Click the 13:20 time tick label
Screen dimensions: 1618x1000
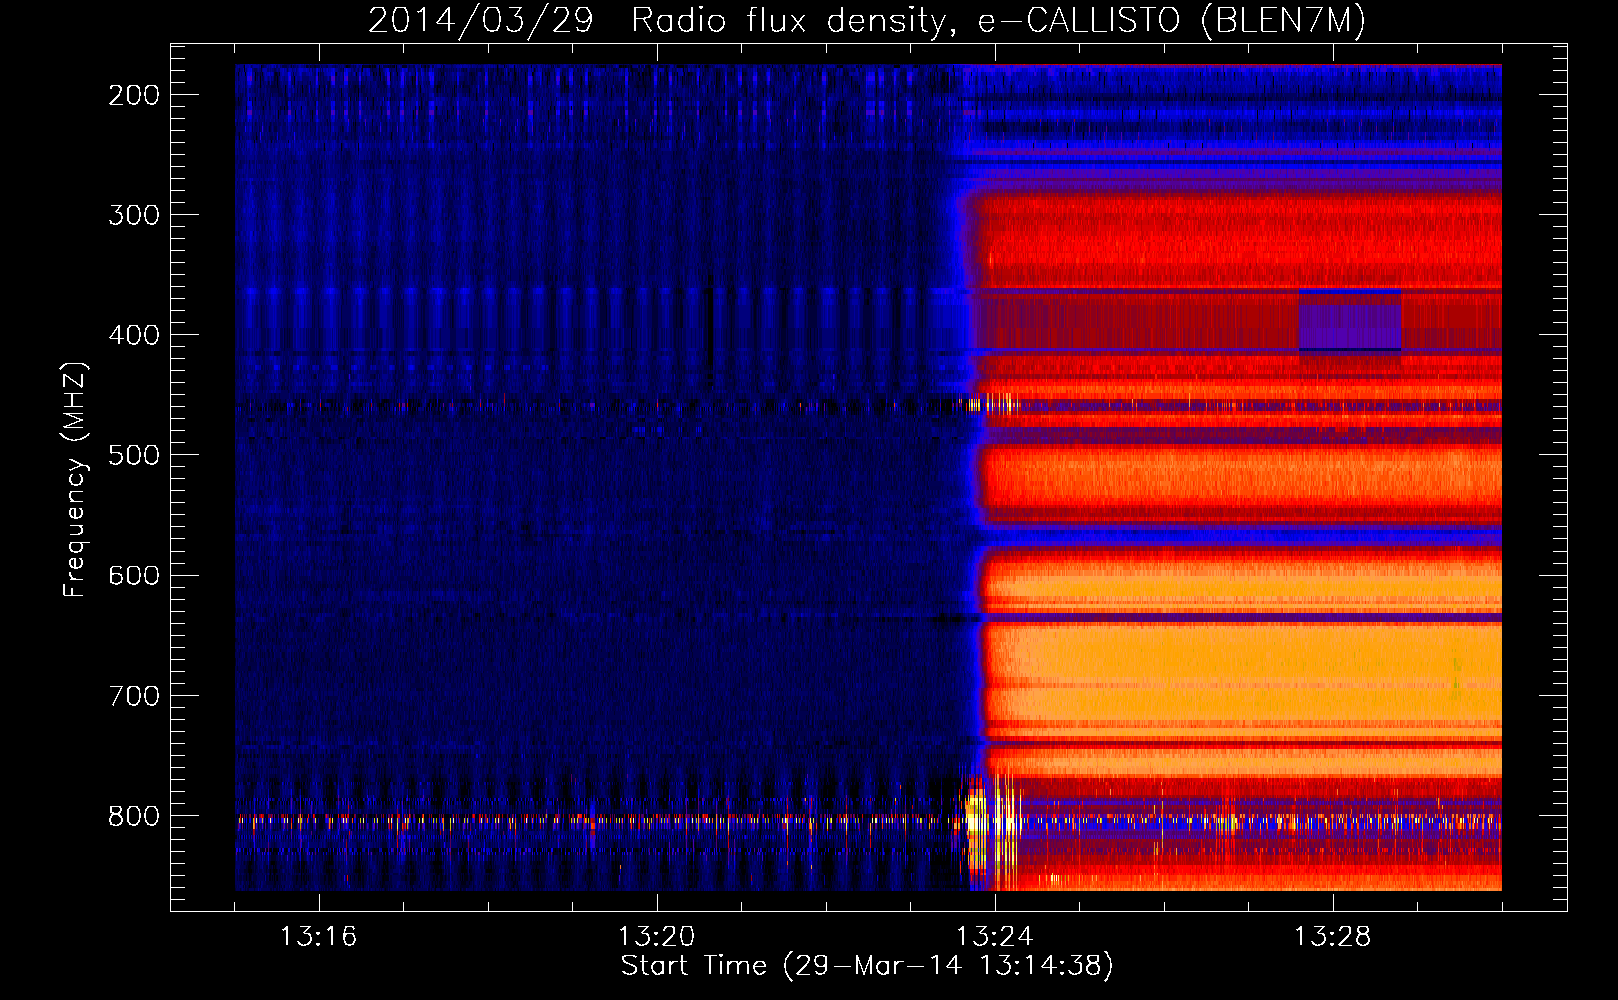[x=657, y=937]
